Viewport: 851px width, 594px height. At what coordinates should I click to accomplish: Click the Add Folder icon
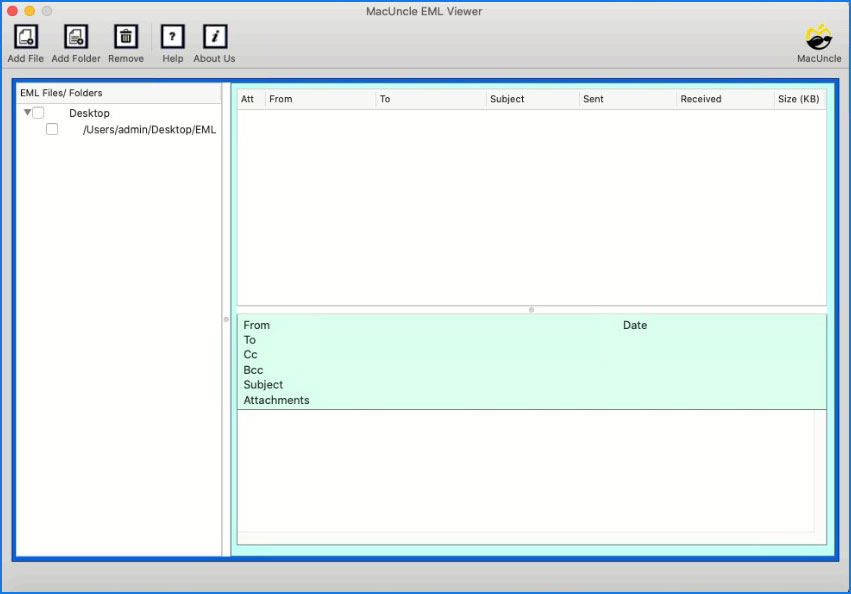tap(76, 37)
